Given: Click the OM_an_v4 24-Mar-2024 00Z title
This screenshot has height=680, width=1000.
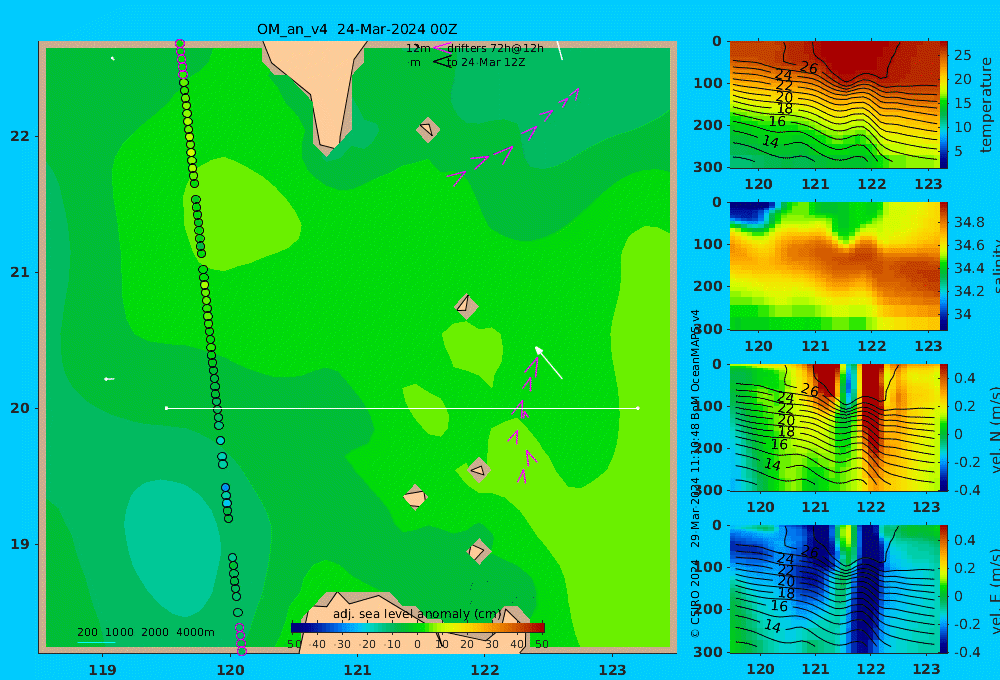Looking at the screenshot, I should point(357,29).
